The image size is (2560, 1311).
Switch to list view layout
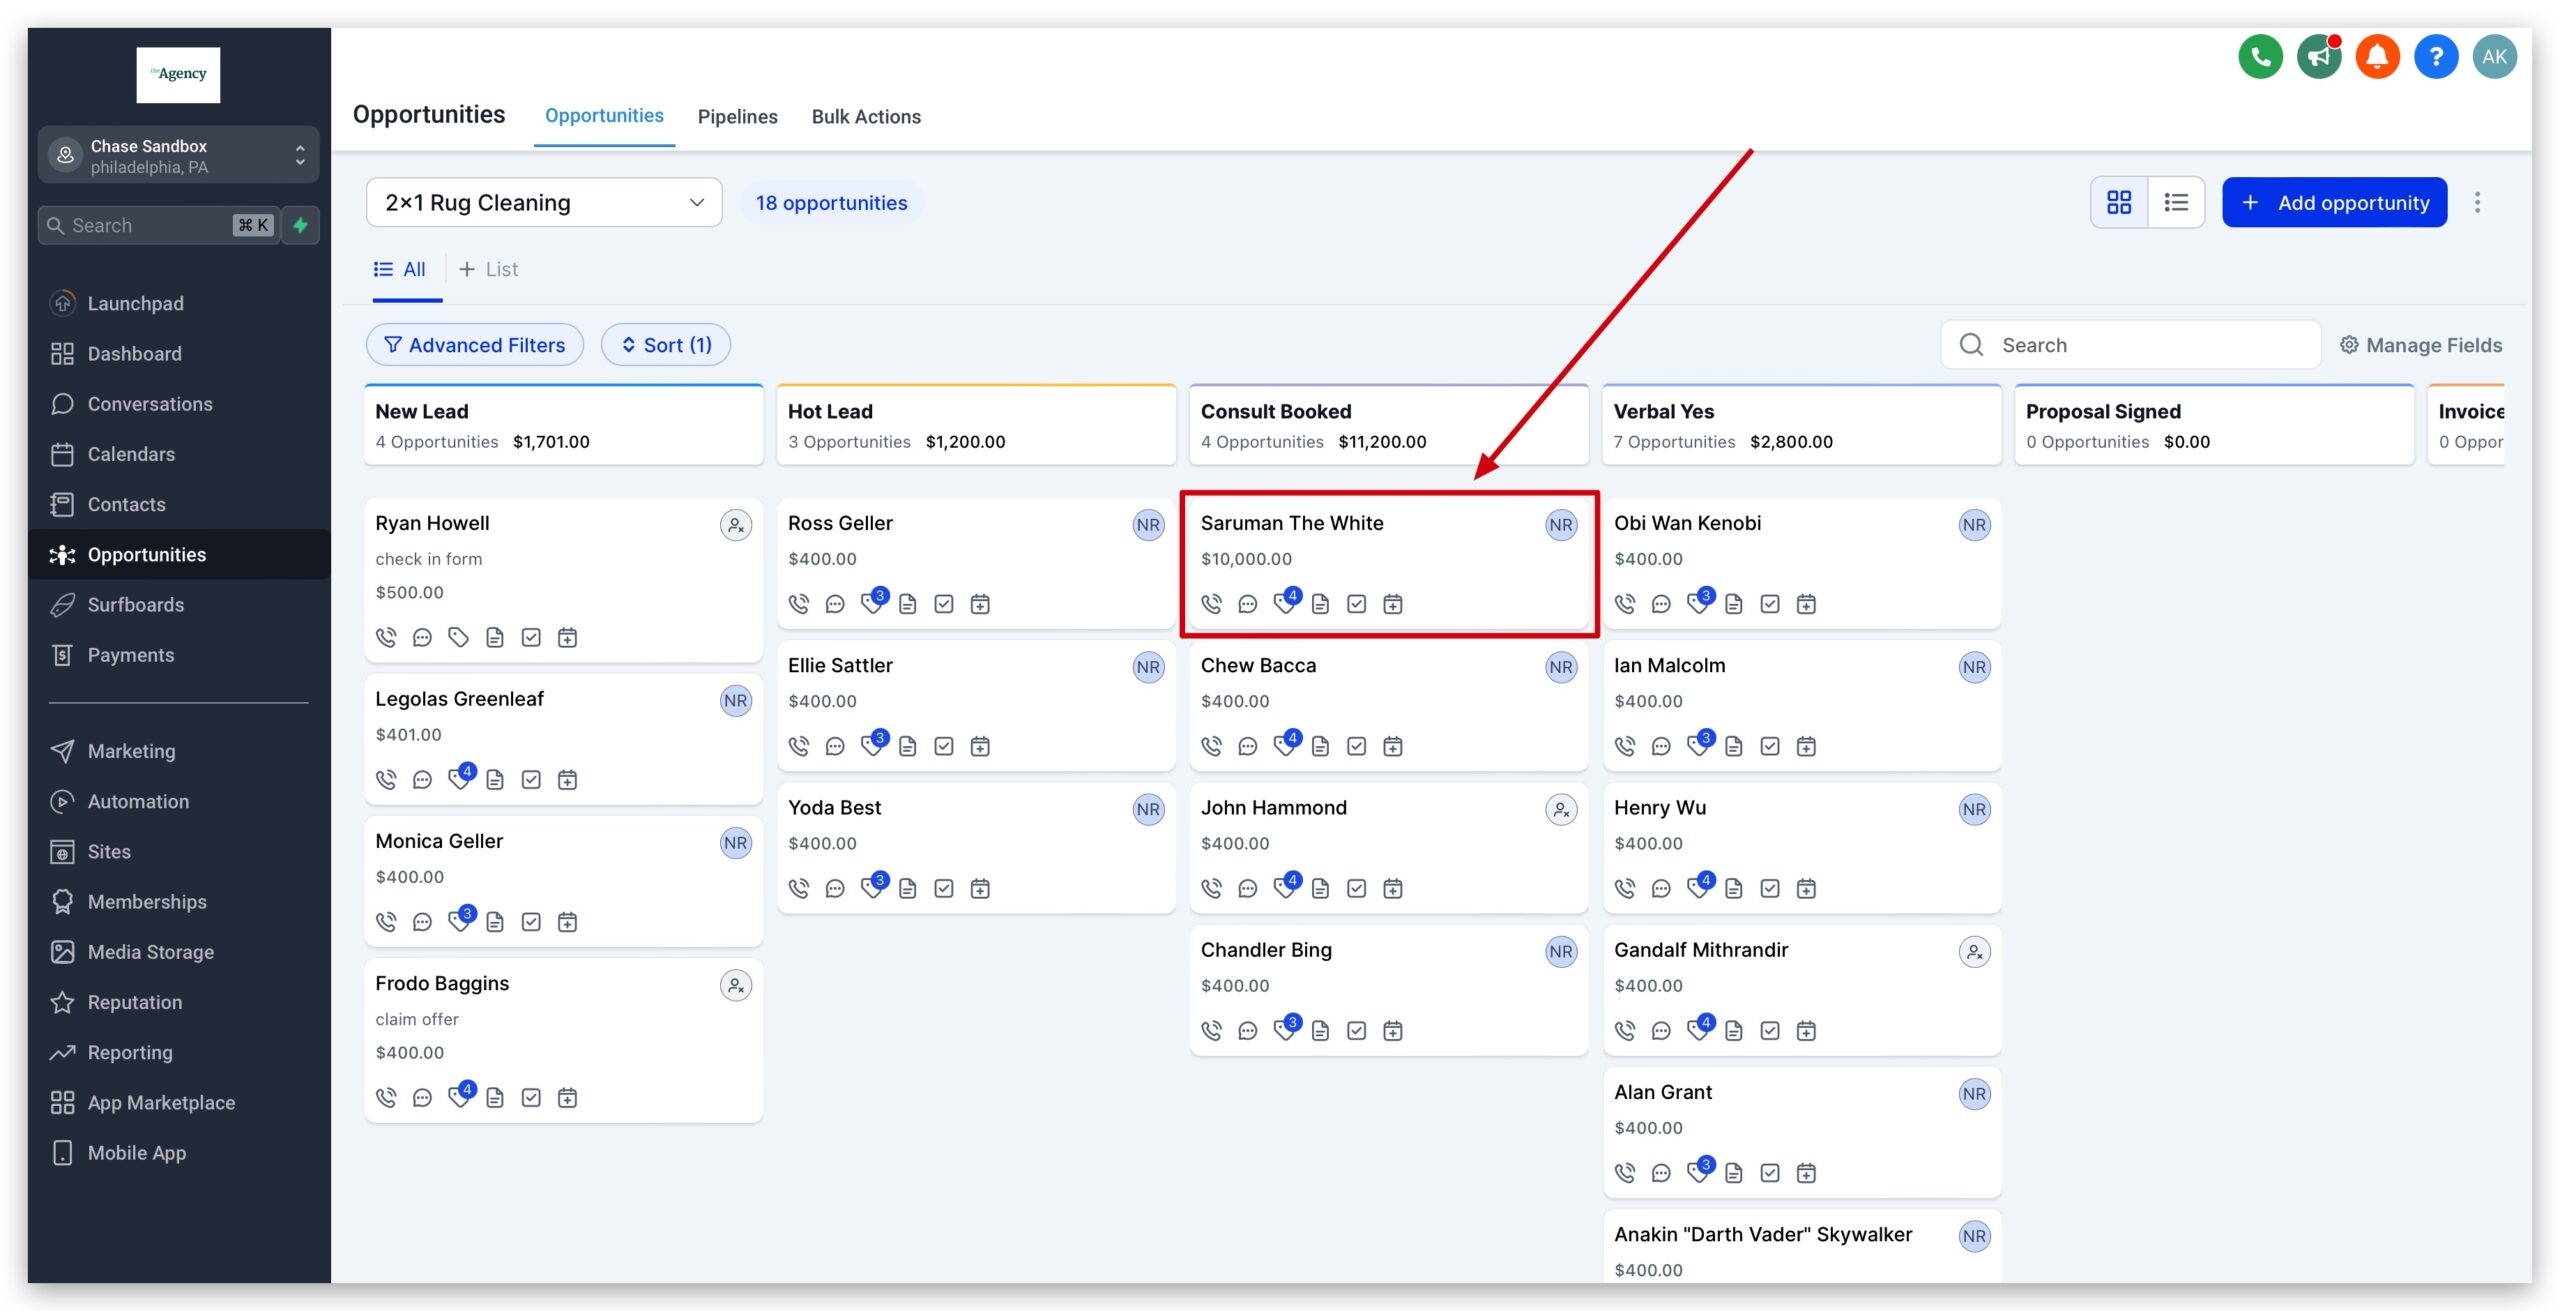pyautogui.click(x=2176, y=201)
